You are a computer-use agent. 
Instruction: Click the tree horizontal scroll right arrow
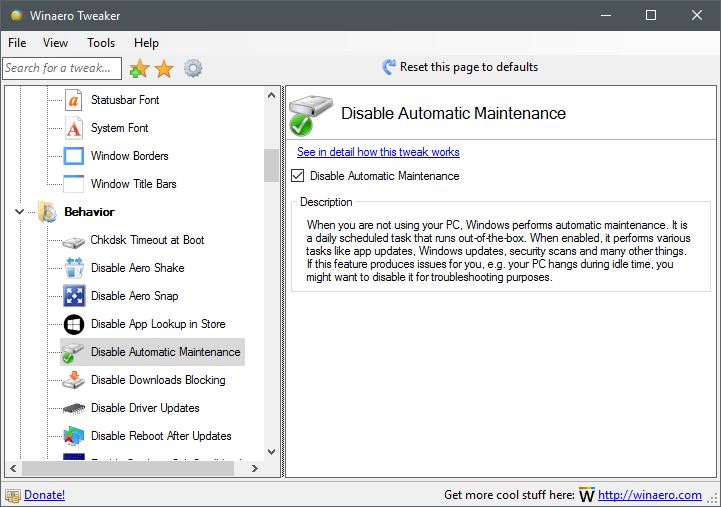point(254,468)
